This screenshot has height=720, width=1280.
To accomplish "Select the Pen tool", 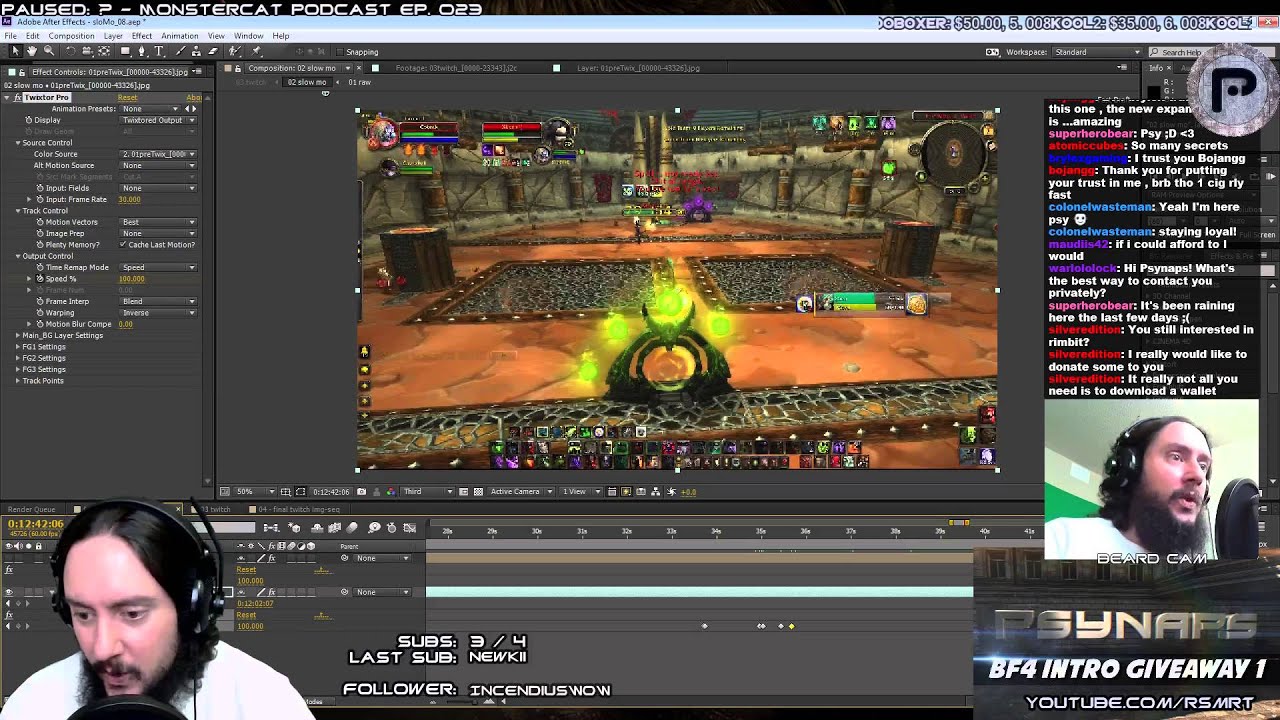I will pyautogui.click(x=142, y=51).
